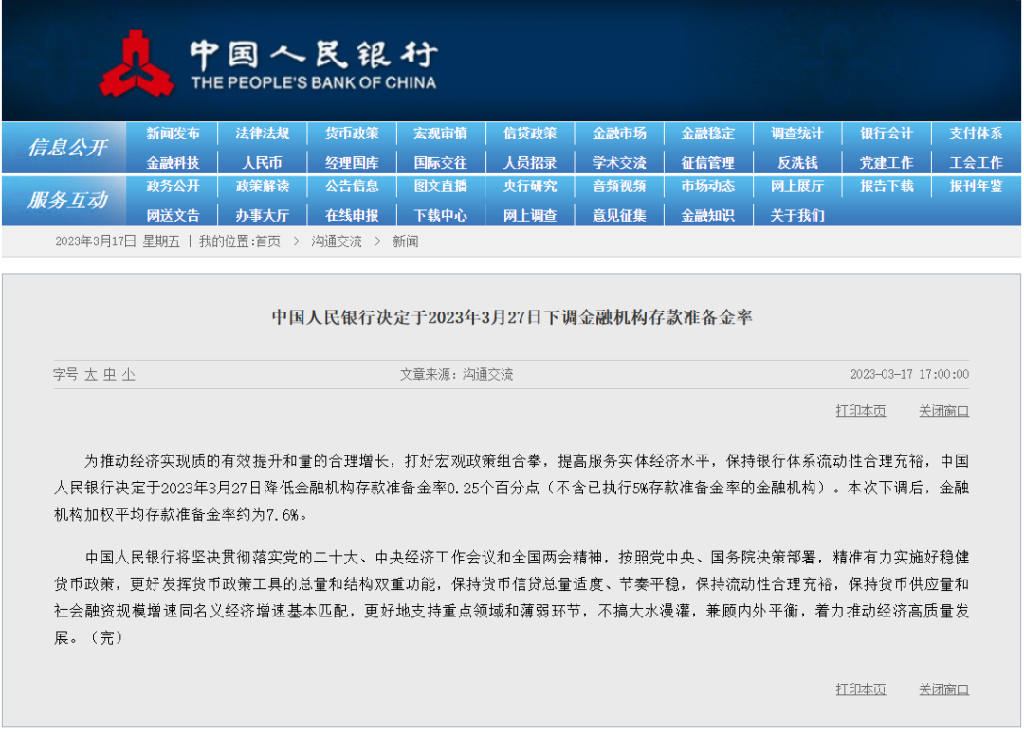Viewport: 1024px width, 732px height.
Task: Open the 新闻发布 menu item
Action: 173,133
